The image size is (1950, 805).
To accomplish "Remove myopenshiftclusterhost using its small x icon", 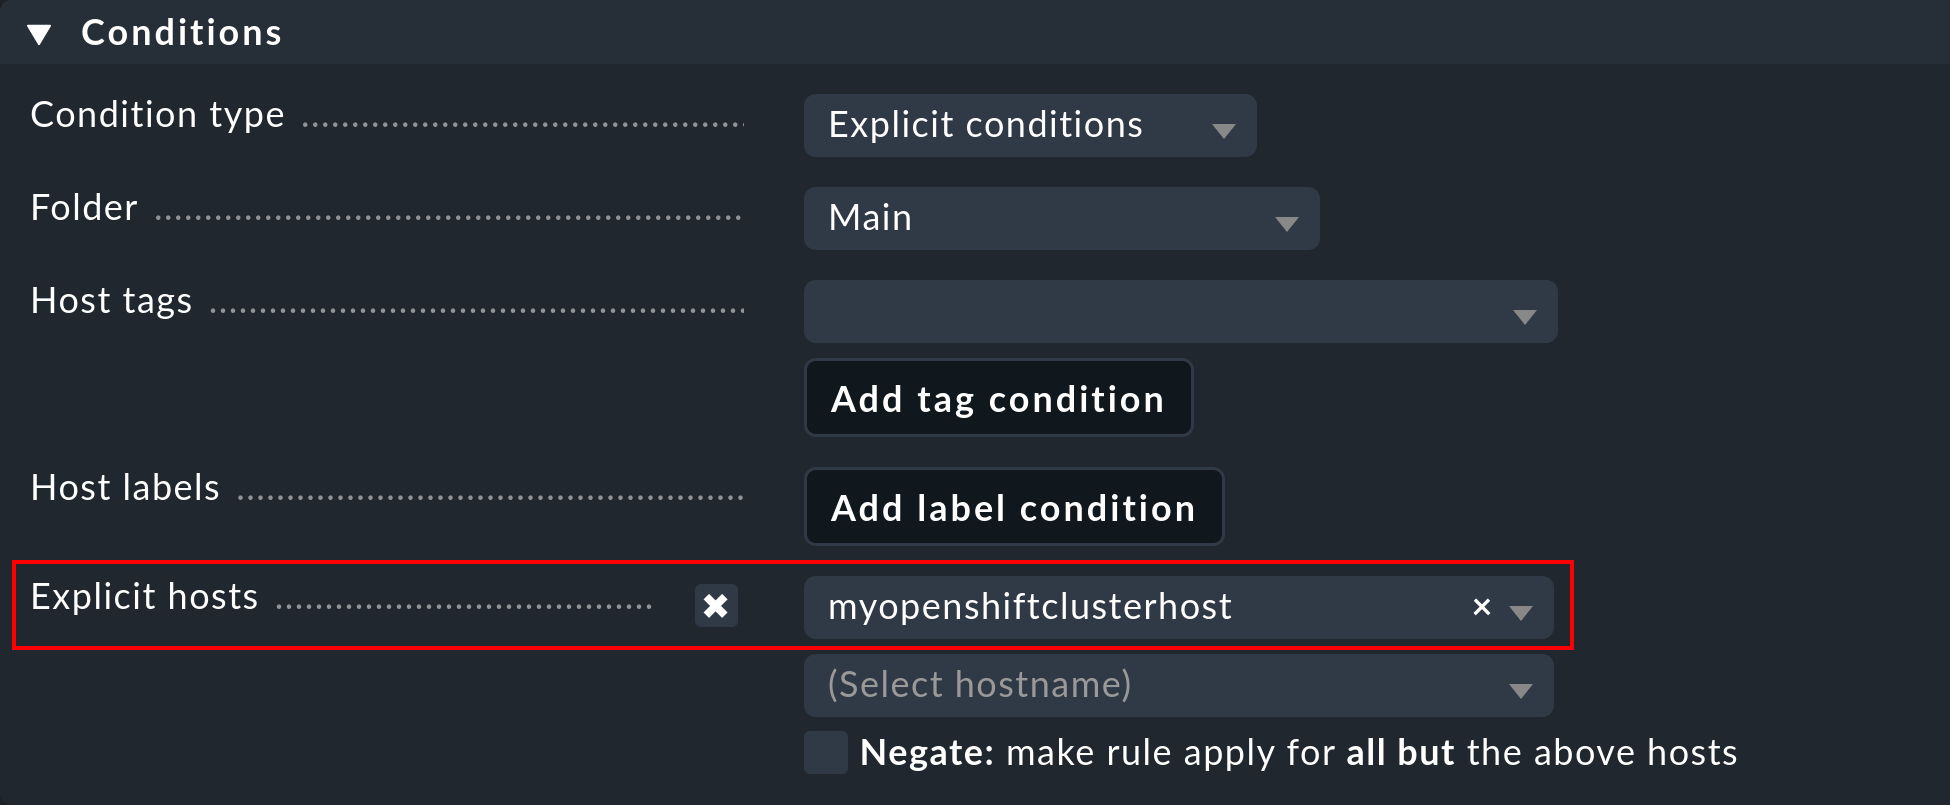I will coord(1480,606).
